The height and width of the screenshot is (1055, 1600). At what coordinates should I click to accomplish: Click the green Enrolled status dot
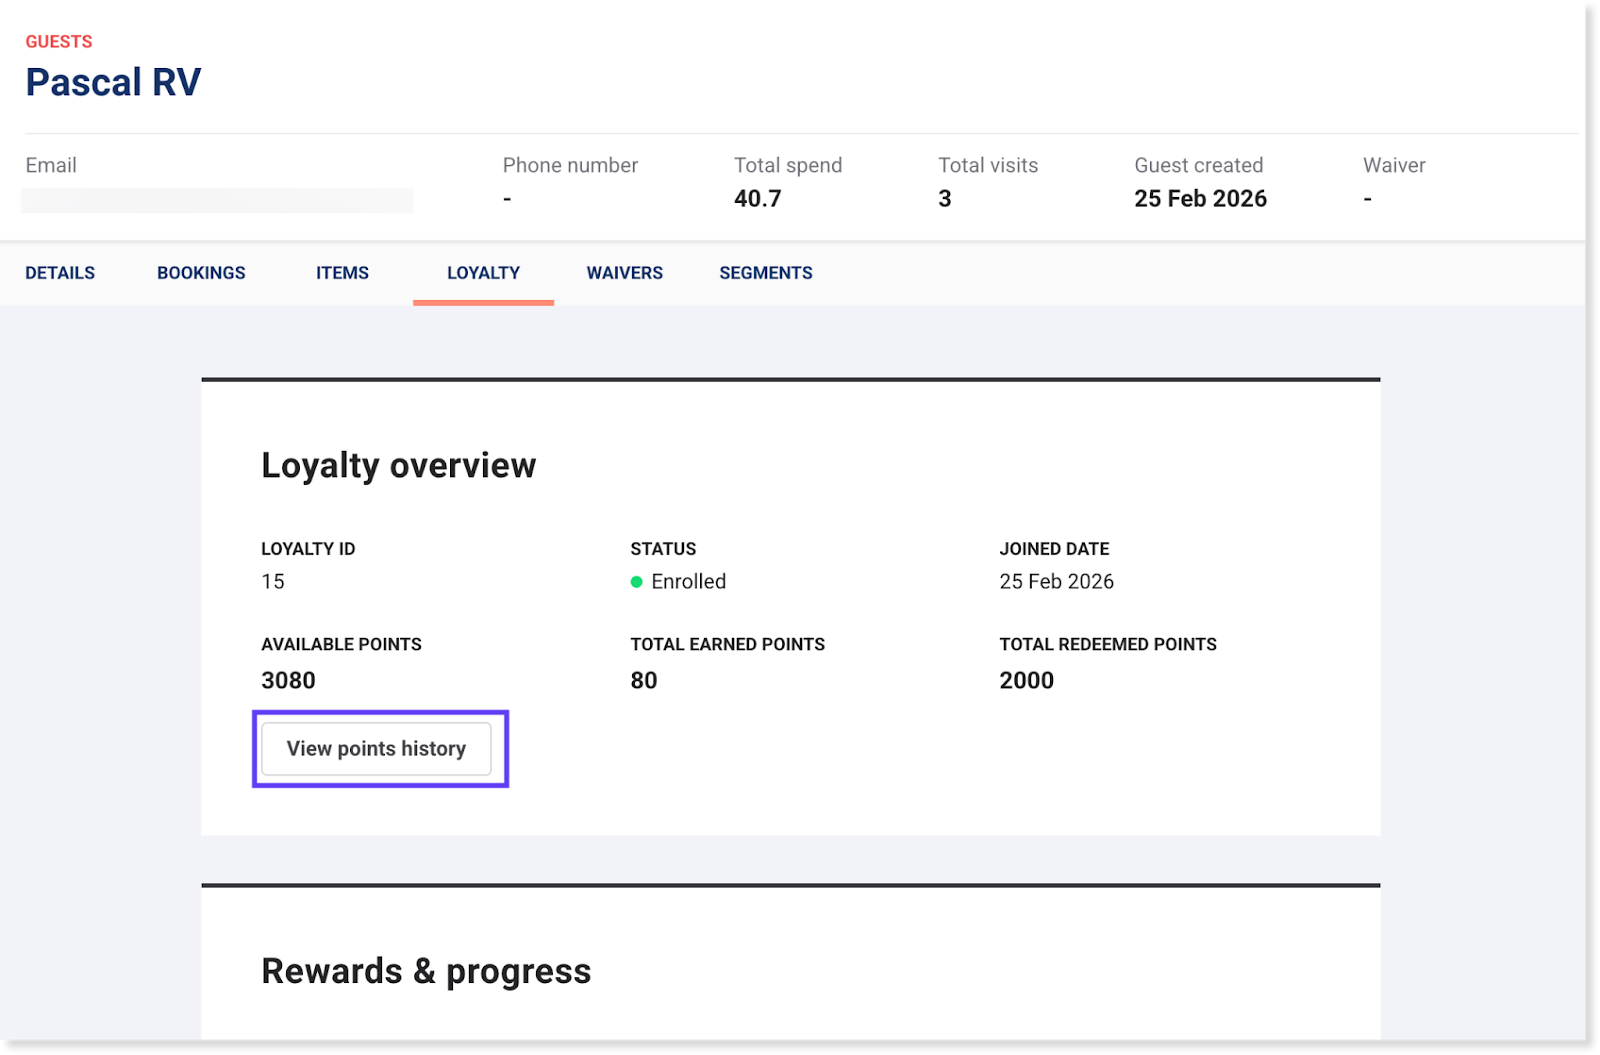point(636,582)
